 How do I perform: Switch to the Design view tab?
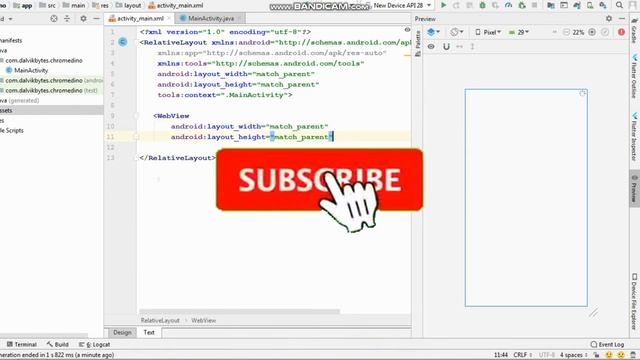pos(122,332)
